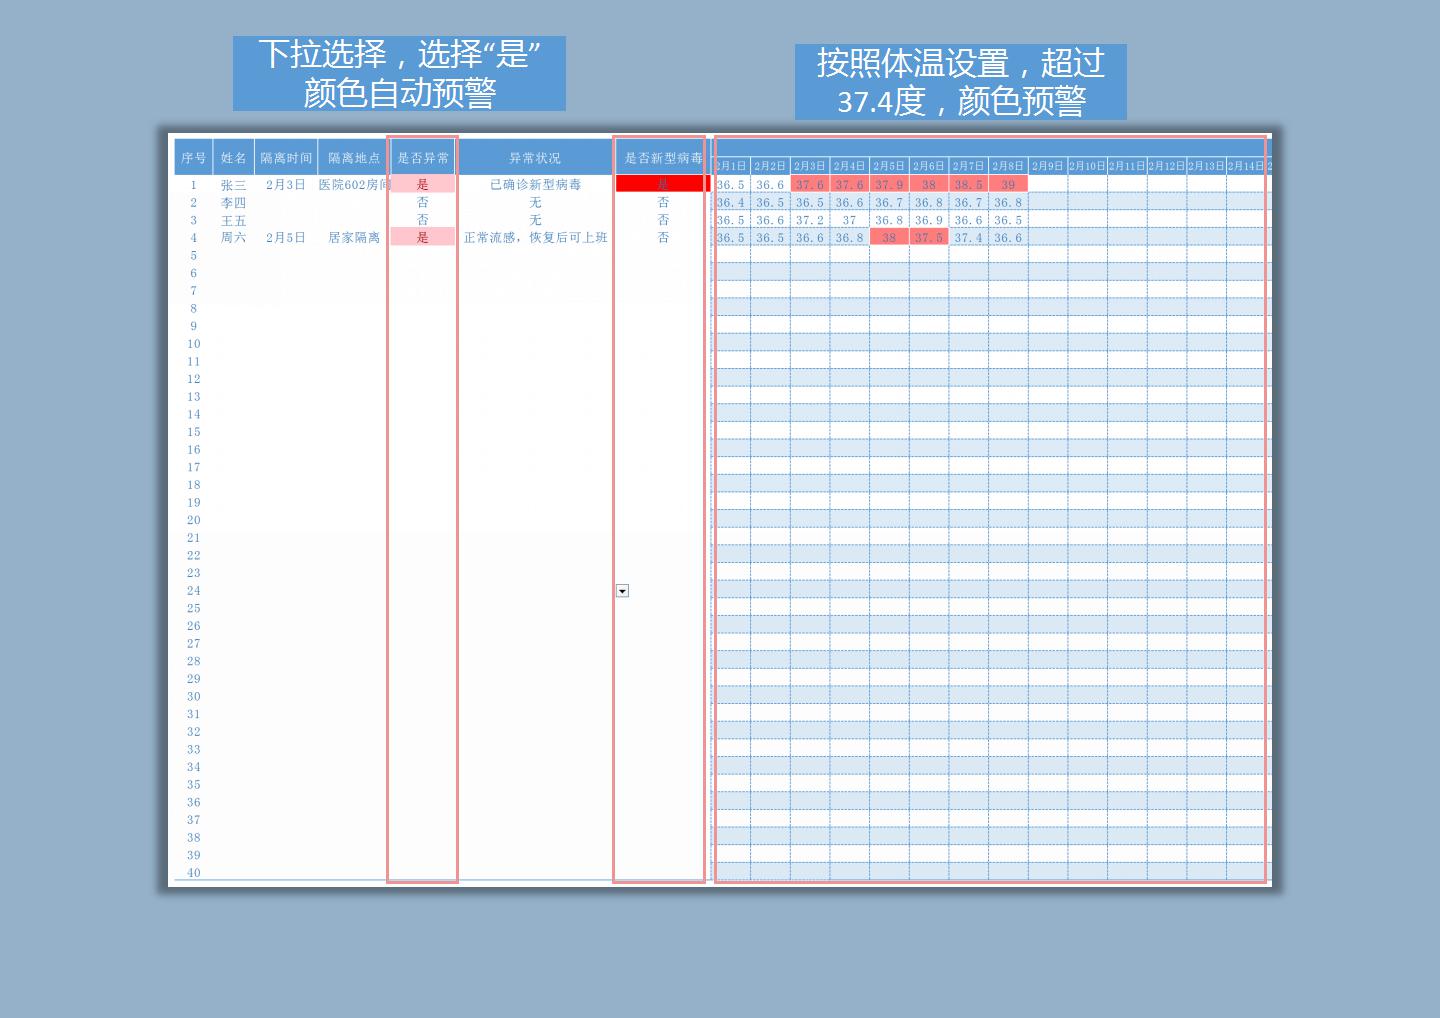Click the cell 正常流感，恢复后可上班
The image size is (1440, 1018).
[x=535, y=238]
